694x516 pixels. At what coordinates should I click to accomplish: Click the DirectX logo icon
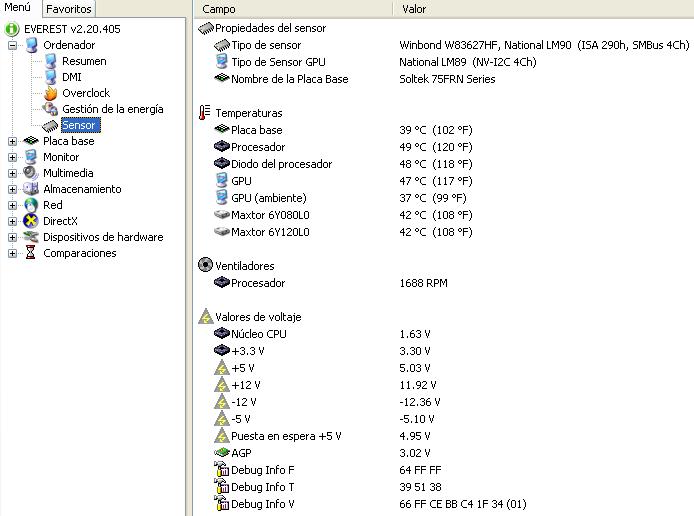point(31,221)
